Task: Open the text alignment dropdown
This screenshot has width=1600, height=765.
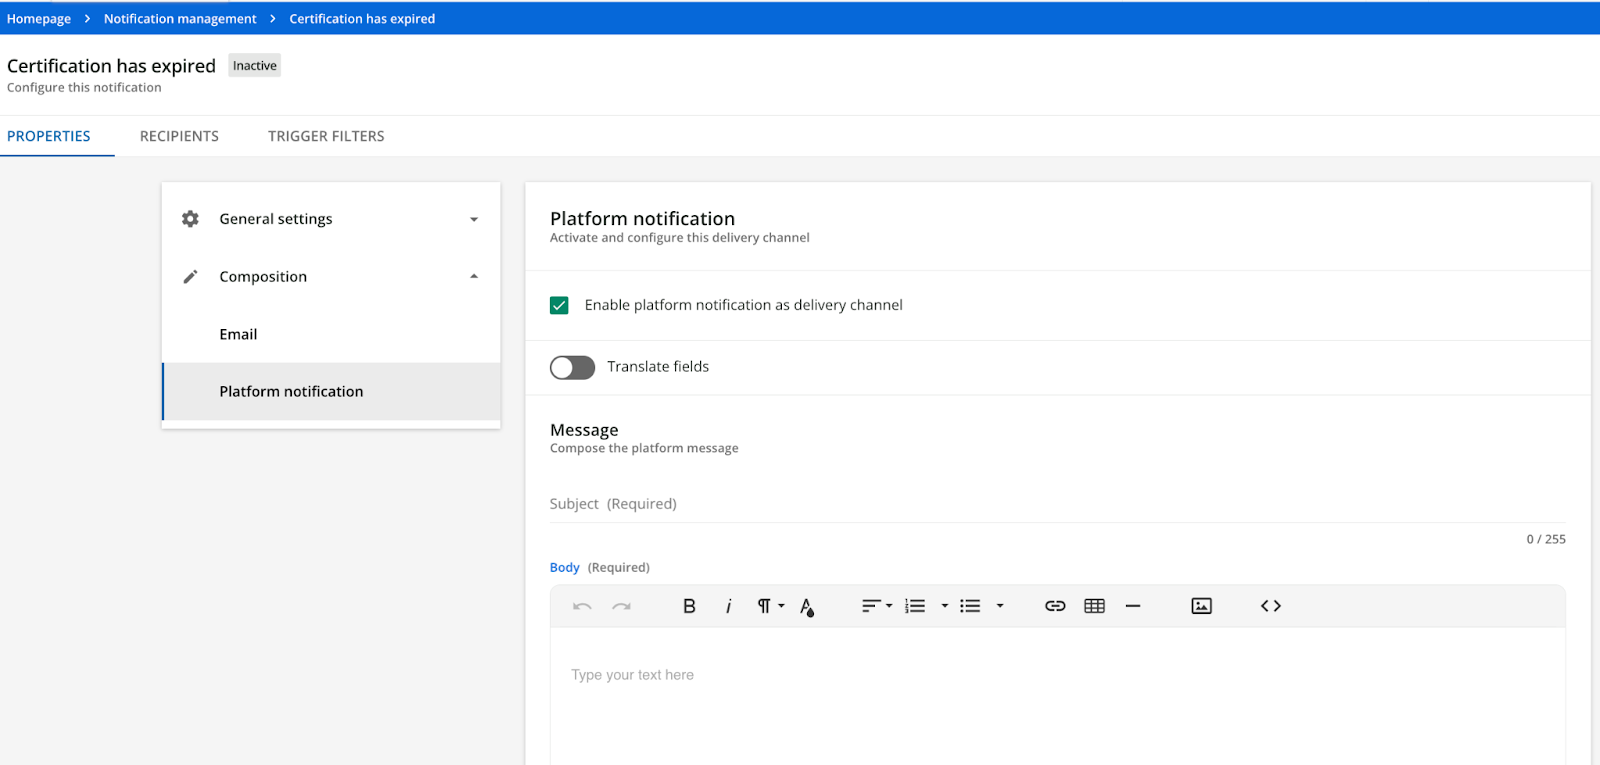Action: [x=876, y=606]
